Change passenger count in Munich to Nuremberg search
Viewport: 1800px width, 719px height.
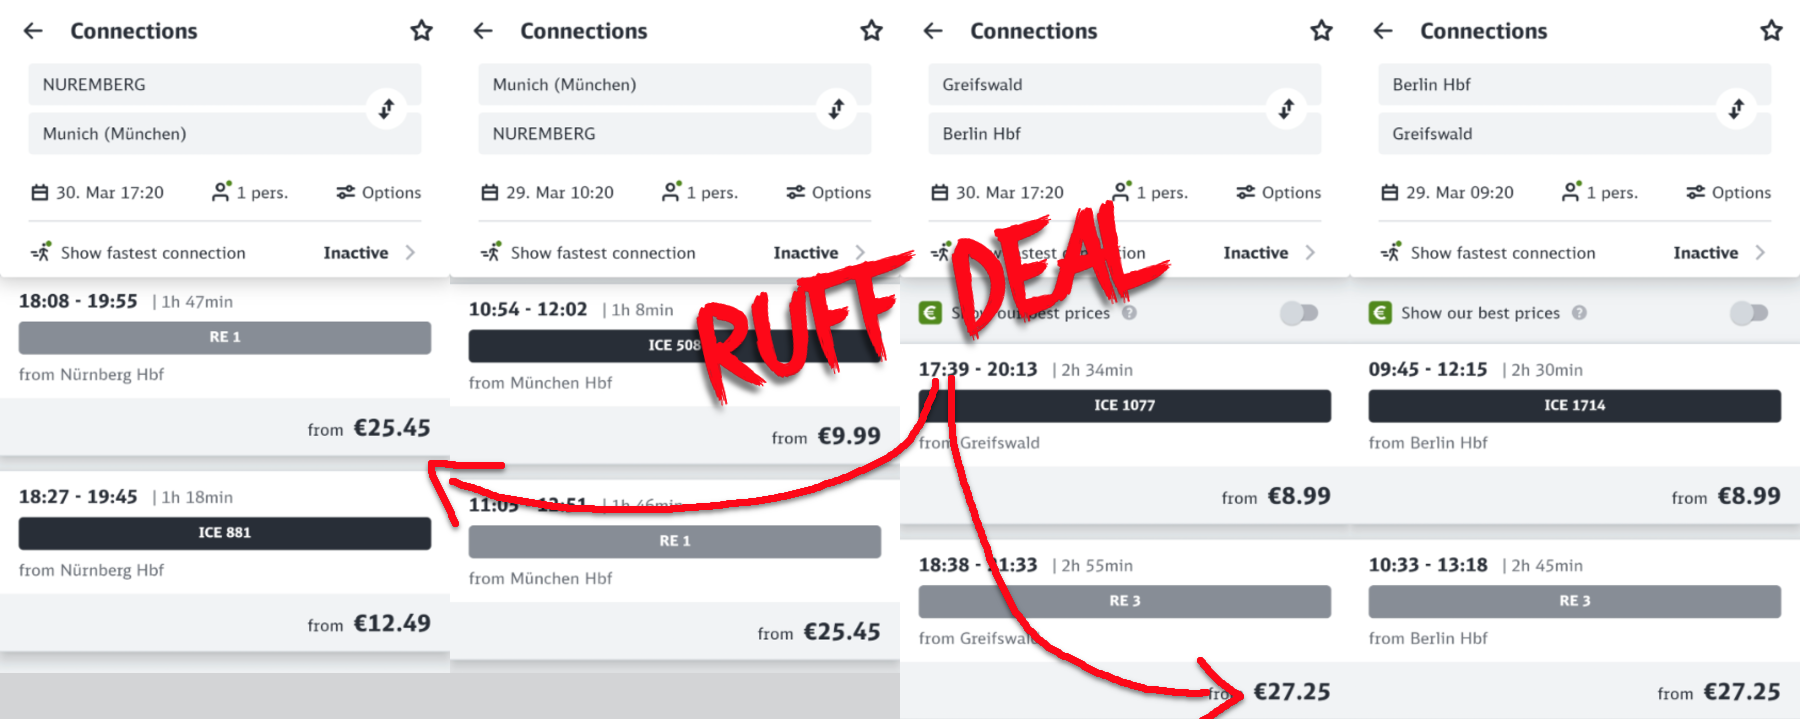pos(700,192)
